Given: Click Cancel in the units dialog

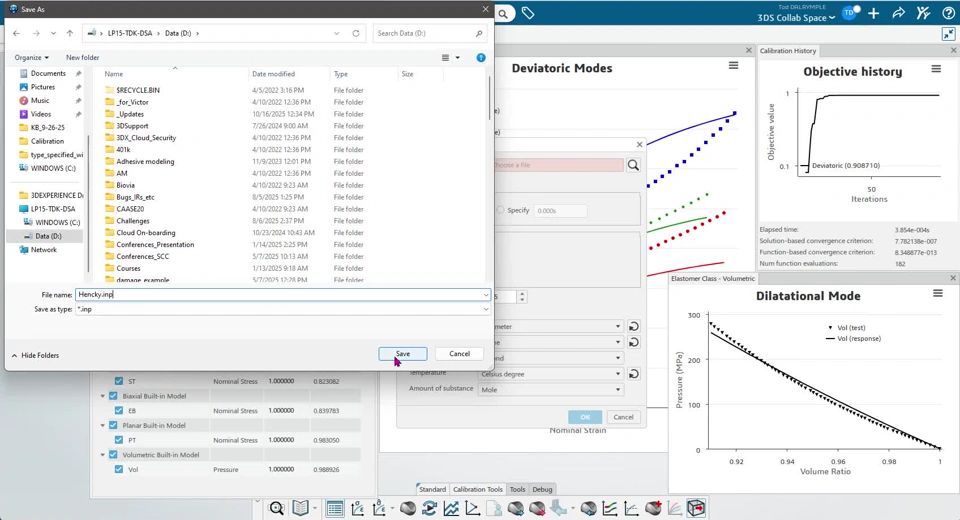Looking at the screenshot, I should click(x=623, y=417).
